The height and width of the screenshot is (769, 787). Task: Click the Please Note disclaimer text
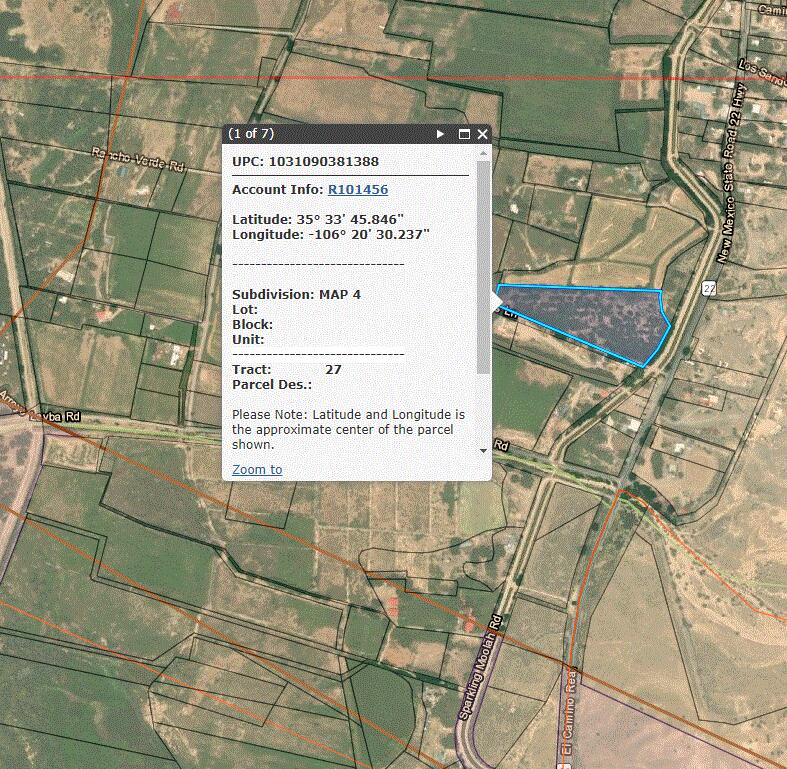(x=348, y=430)
